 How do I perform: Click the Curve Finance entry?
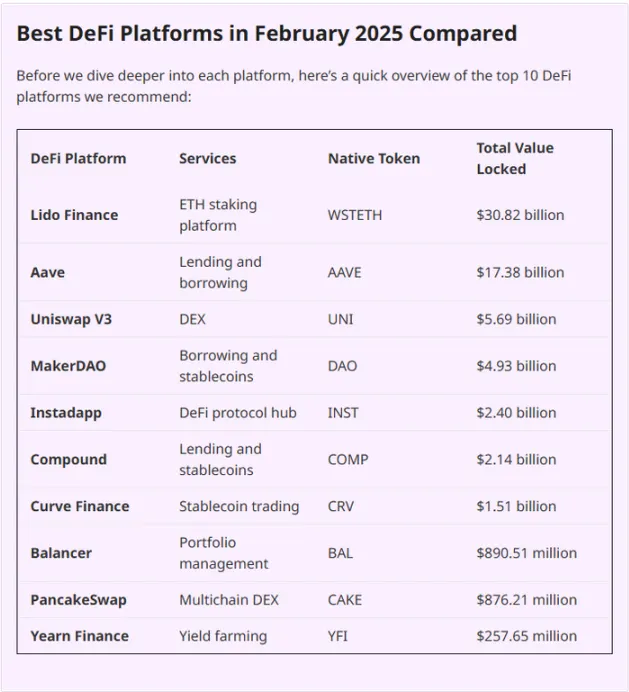tap(79, 506)
